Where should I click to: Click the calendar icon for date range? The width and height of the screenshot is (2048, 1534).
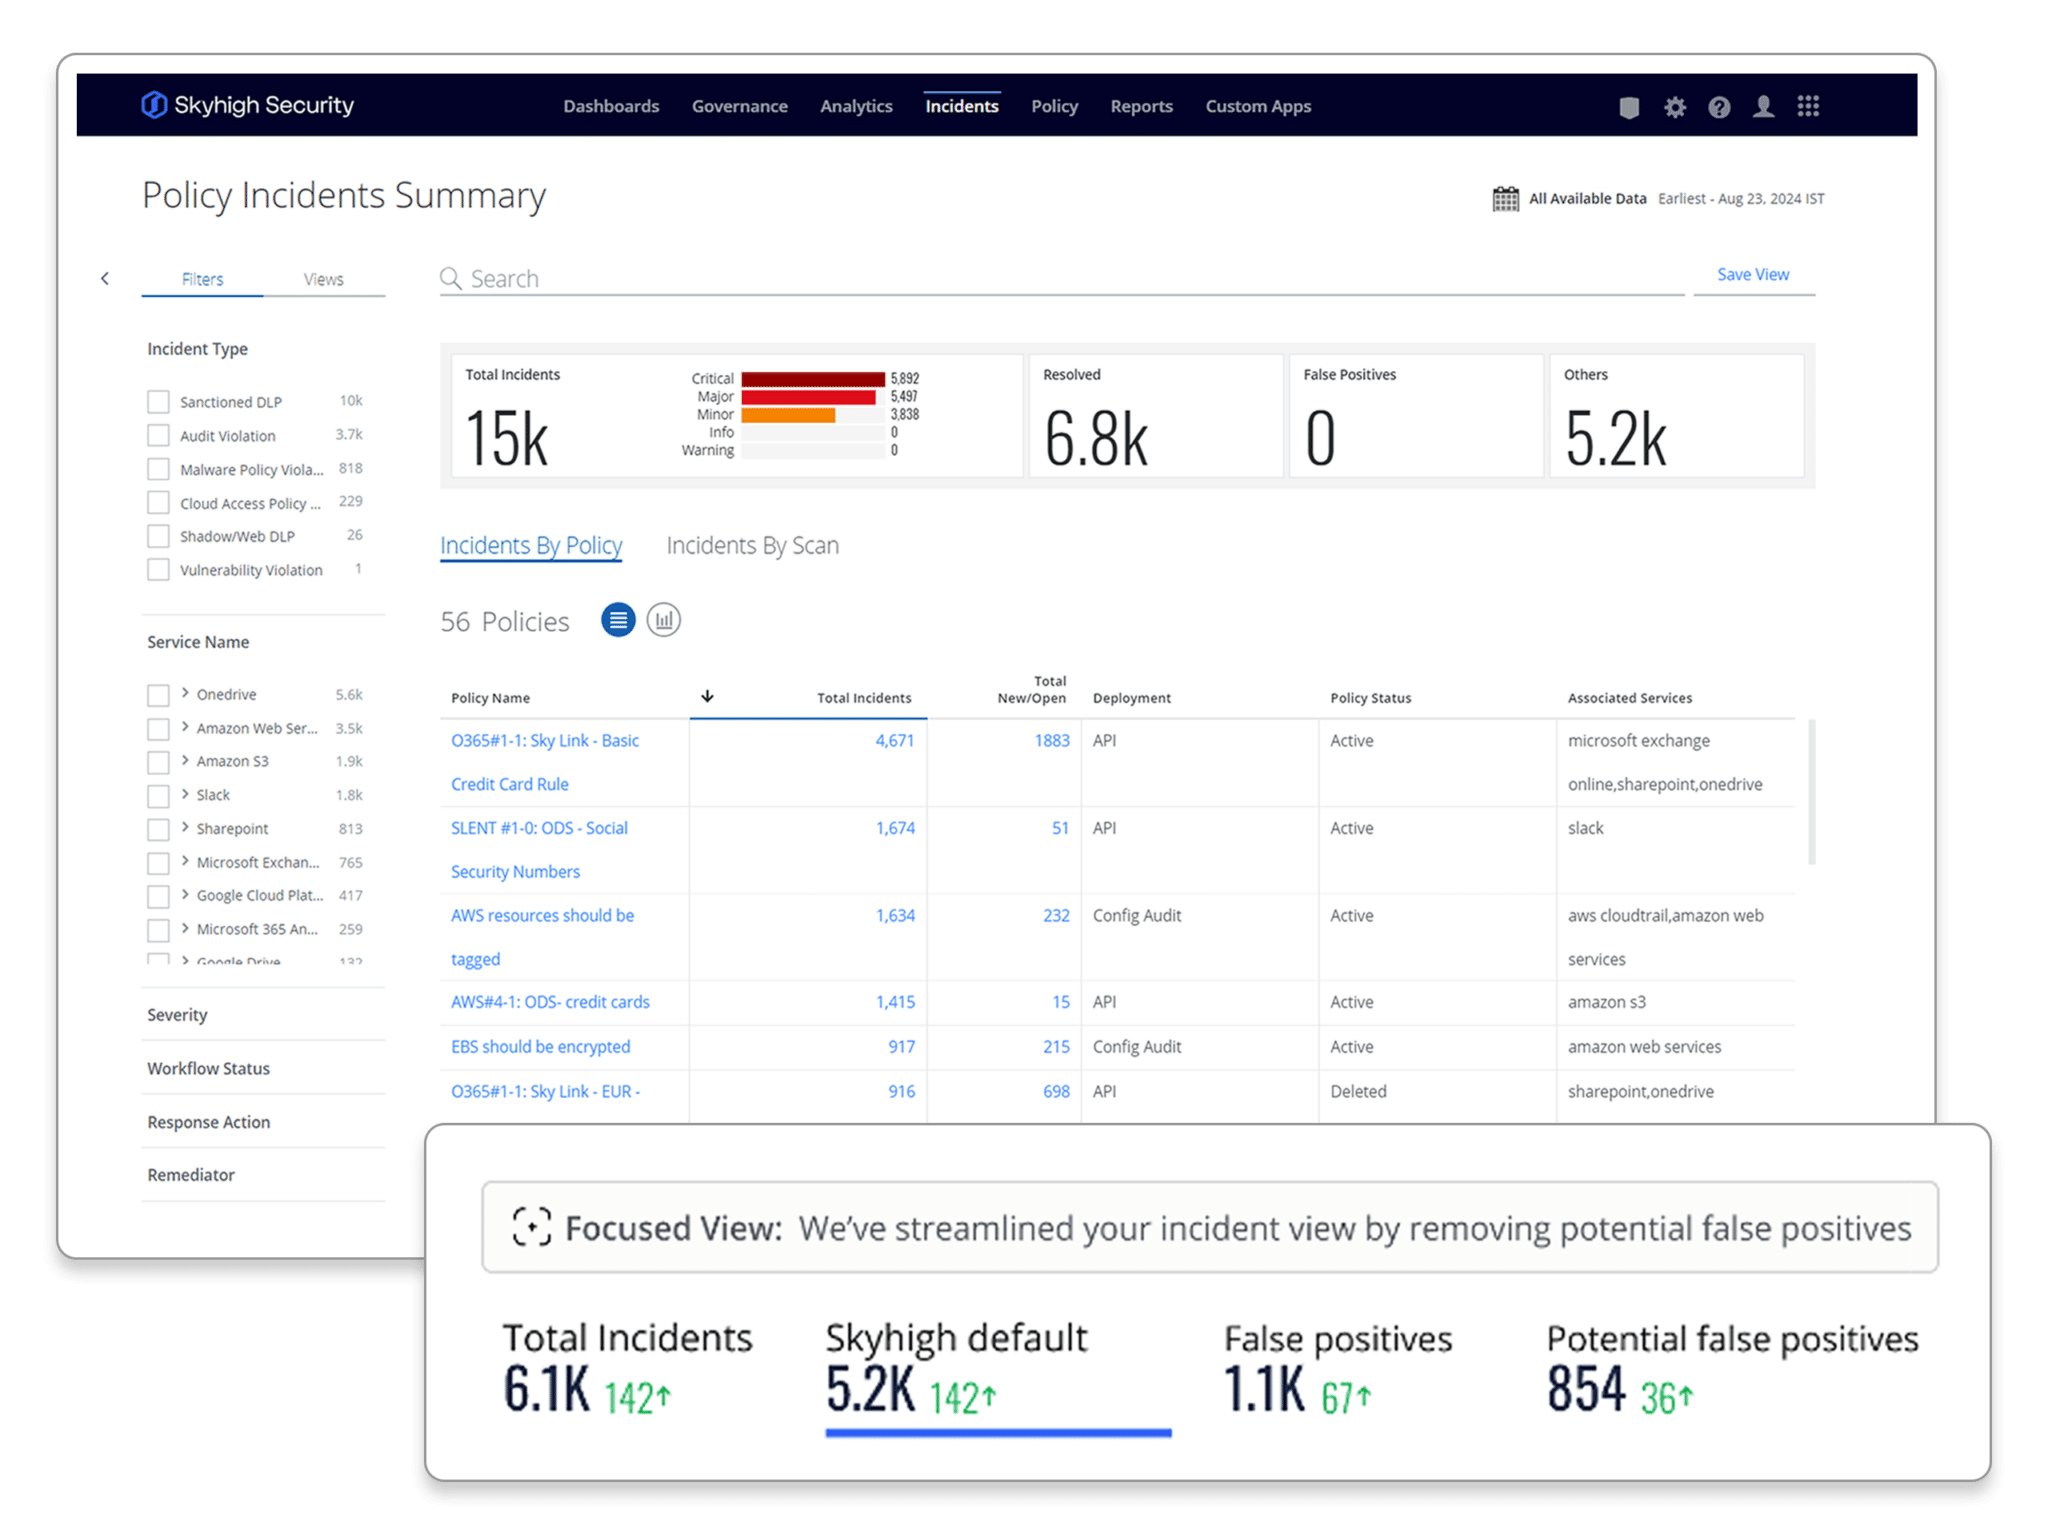tap(1505, 199)
